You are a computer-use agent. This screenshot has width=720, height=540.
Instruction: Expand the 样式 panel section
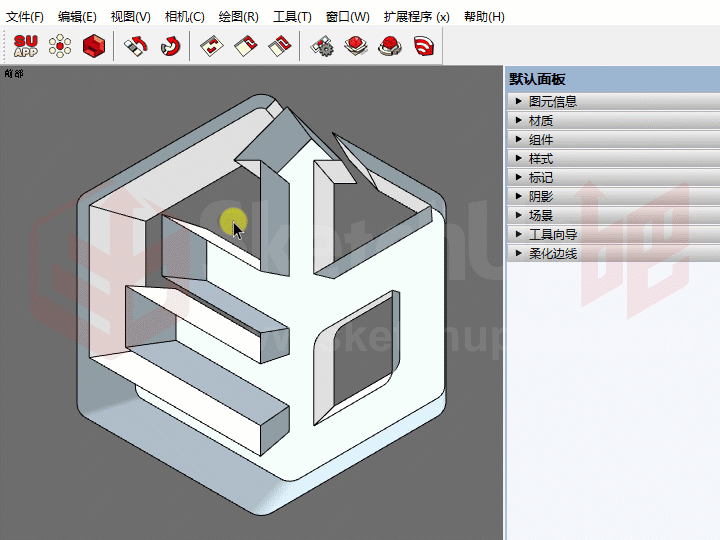pos(541,158)
